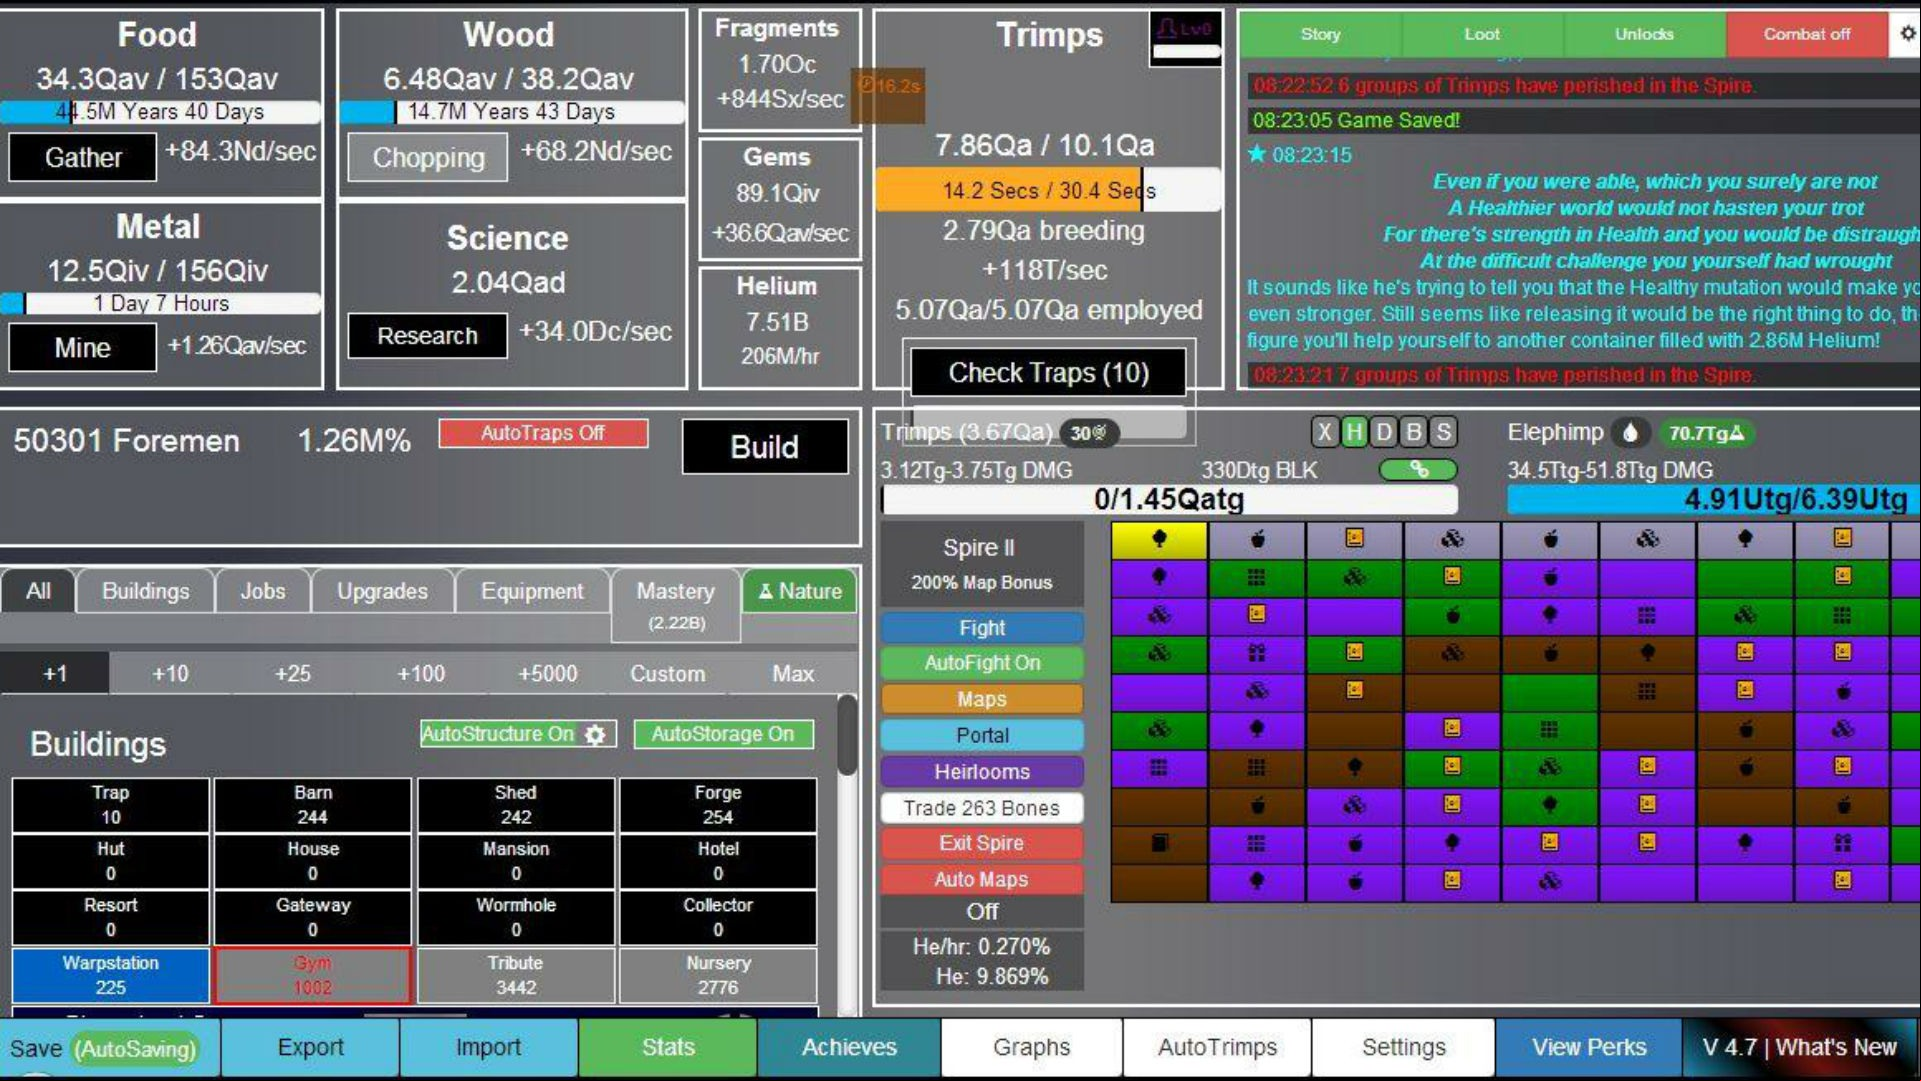Click the Trimps health bar 0/1.45Qatg

(x=1169, y=499)
